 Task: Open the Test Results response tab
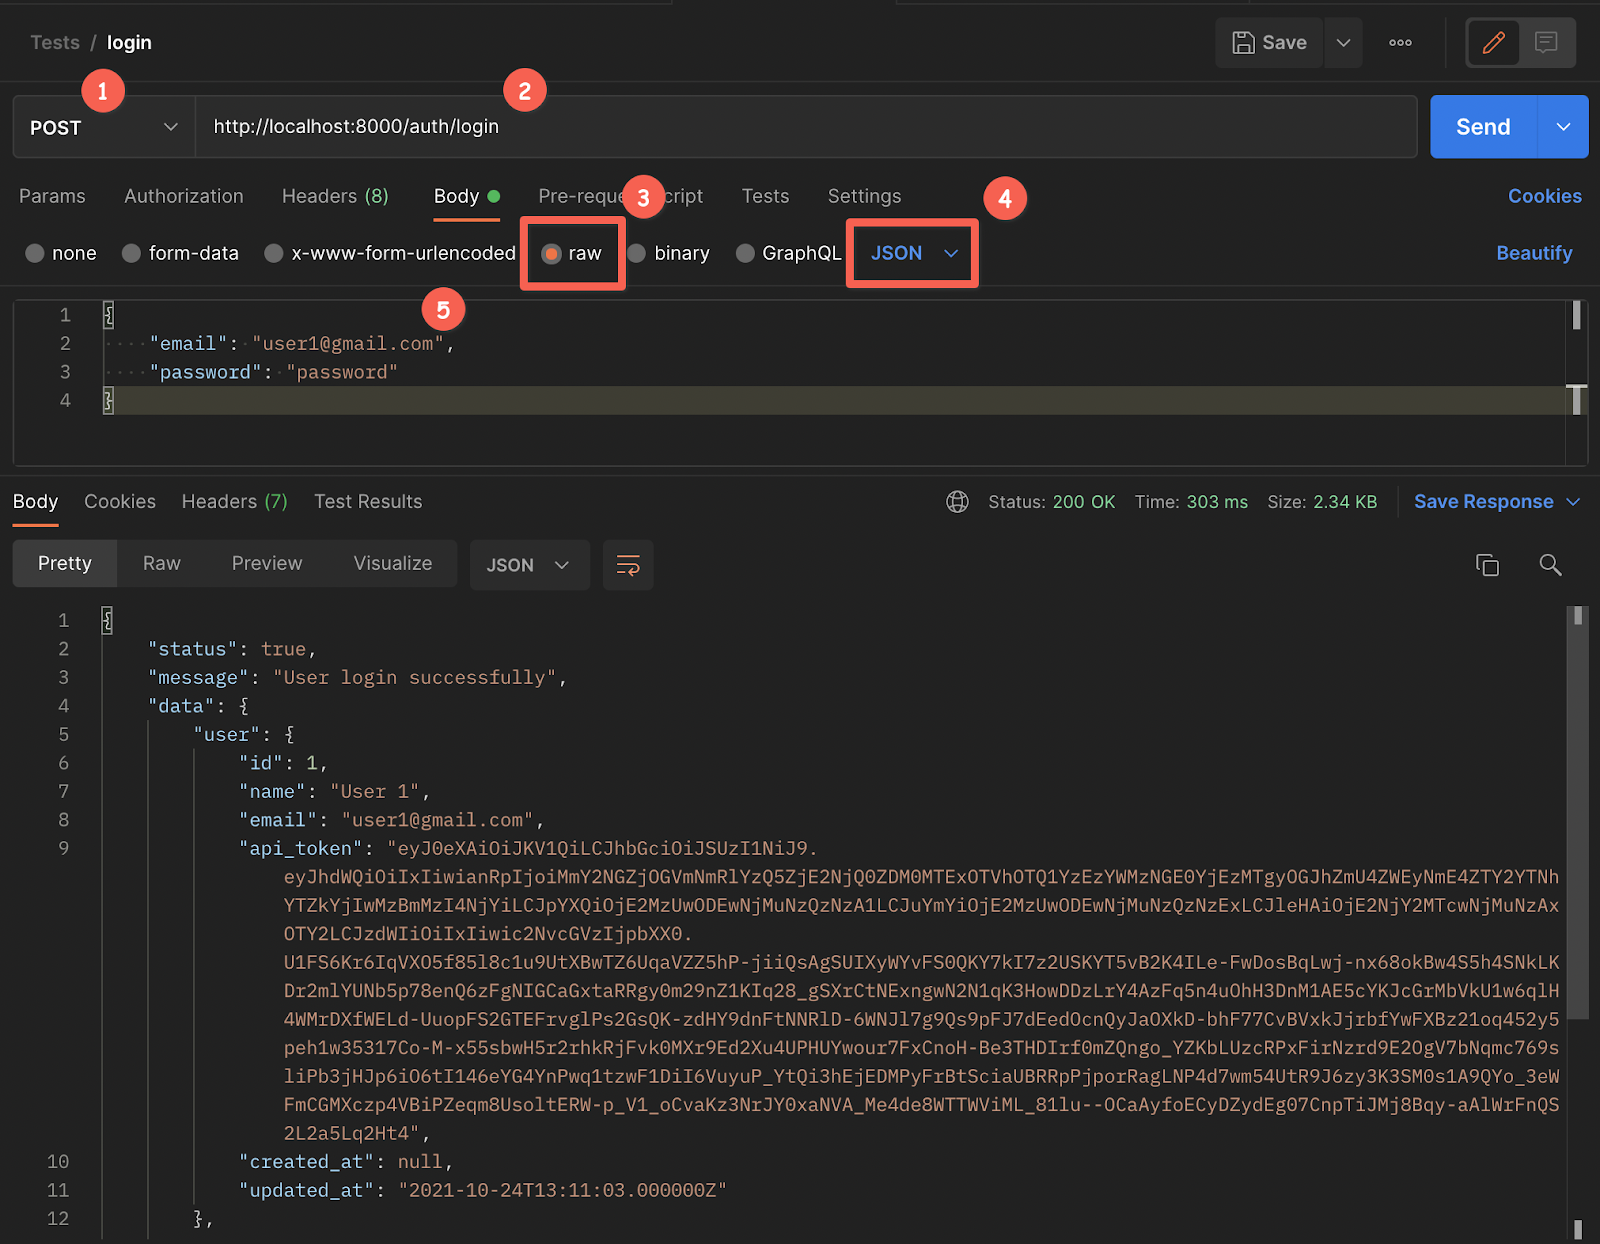(367, 502)
